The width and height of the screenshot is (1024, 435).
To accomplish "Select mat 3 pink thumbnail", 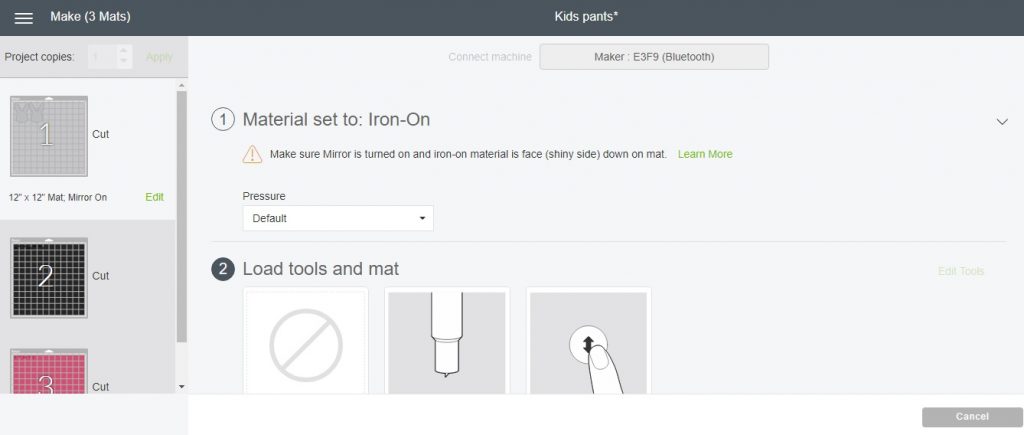I will tap(49, 371).
